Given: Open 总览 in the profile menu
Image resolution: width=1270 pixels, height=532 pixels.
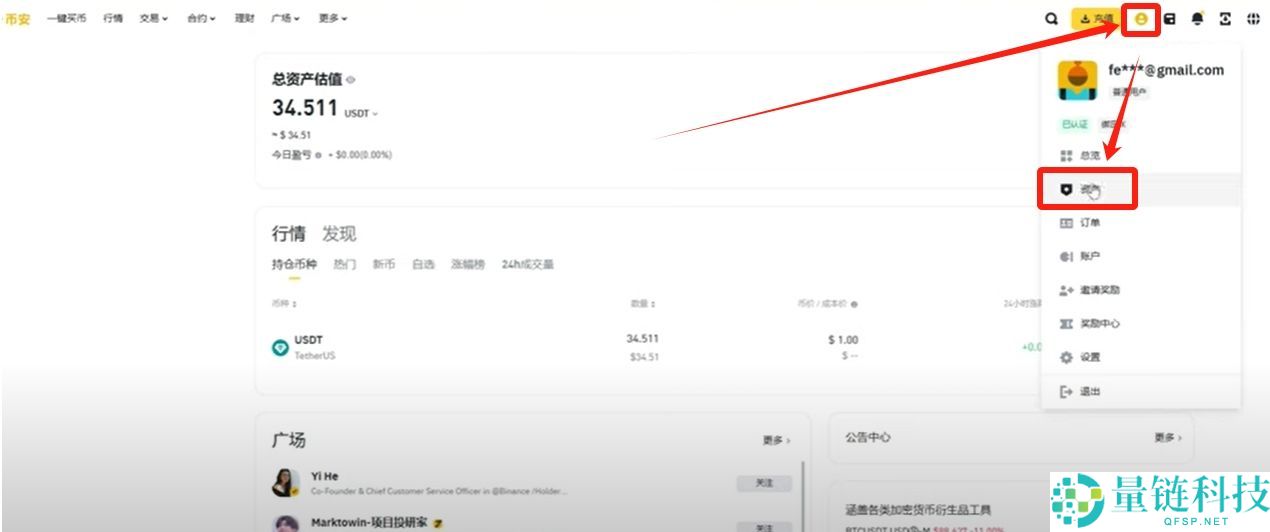Looking at the screenshot, I should pyautogui.click(x=1141, y=156).
